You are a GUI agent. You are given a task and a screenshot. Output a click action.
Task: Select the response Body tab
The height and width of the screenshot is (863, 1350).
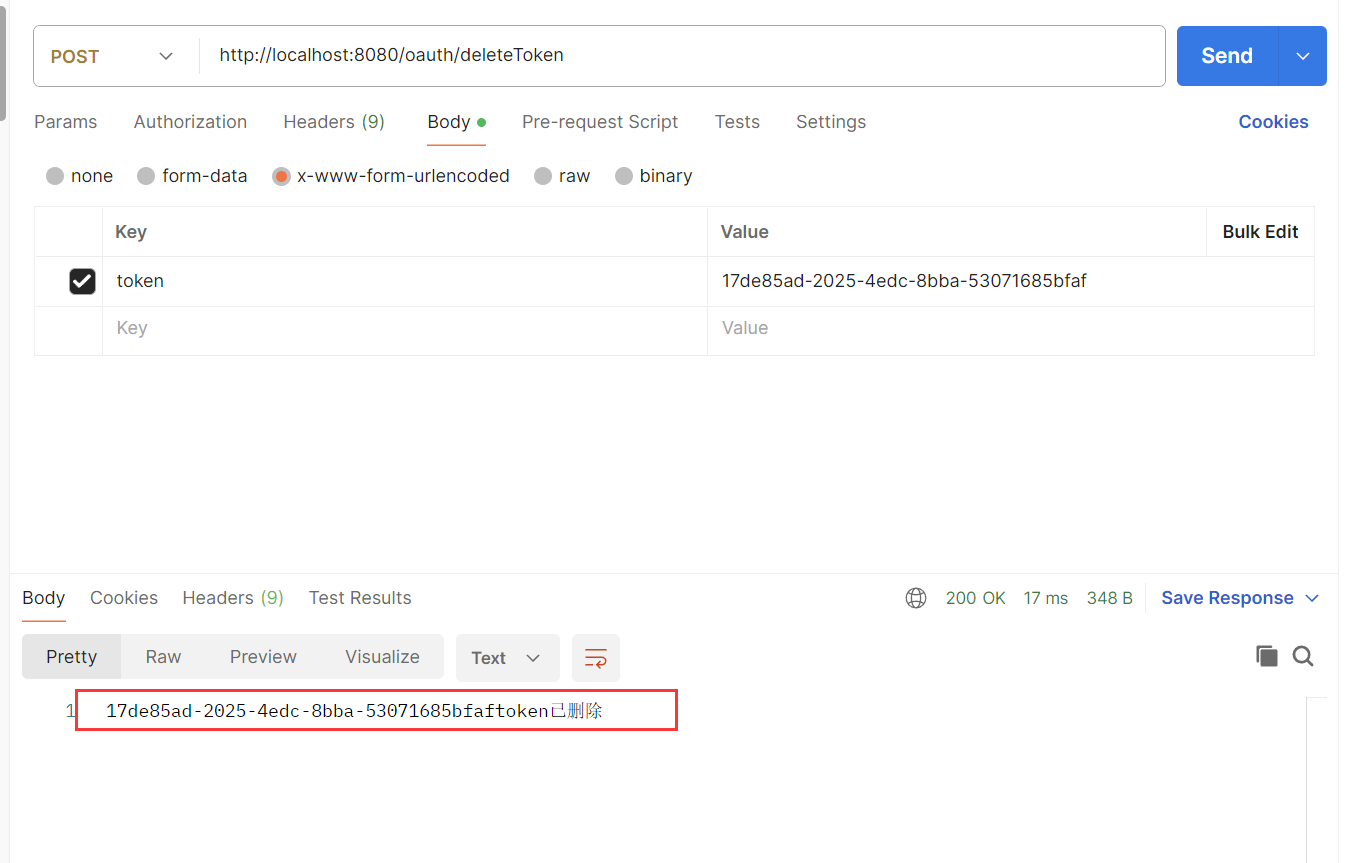43,598
